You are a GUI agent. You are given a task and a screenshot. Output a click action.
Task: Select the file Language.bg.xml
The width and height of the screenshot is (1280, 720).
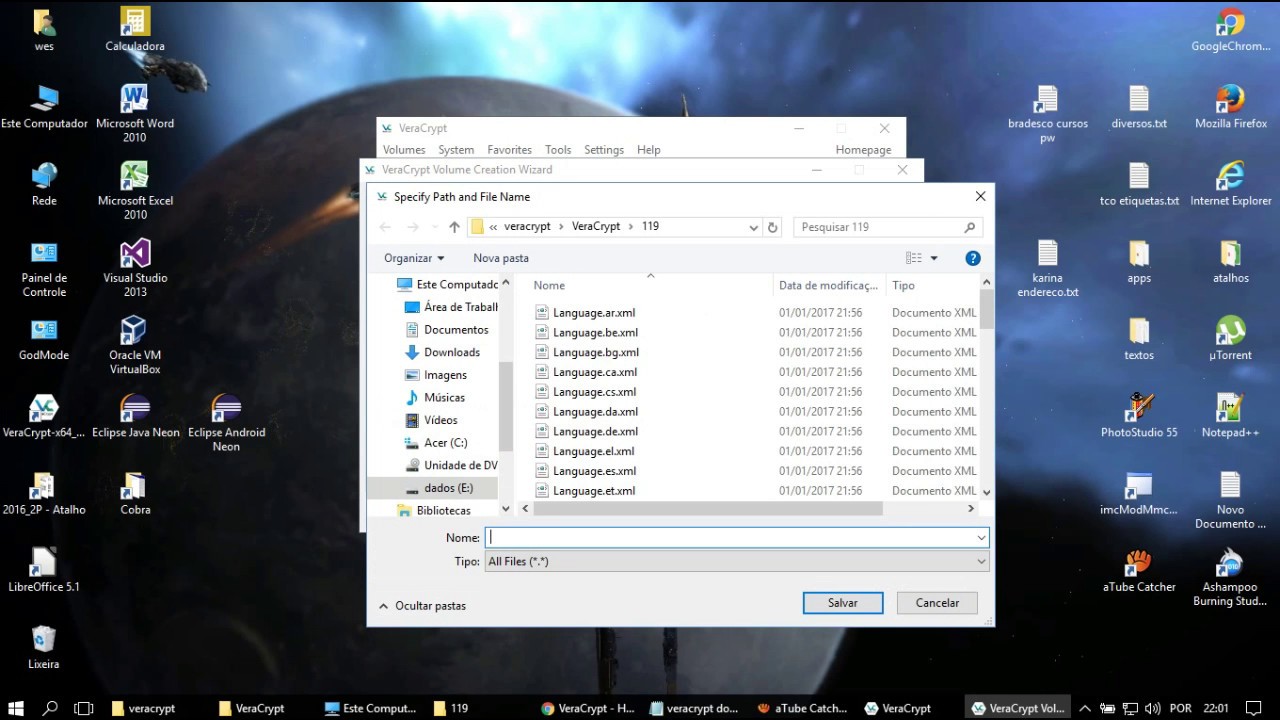596,353
